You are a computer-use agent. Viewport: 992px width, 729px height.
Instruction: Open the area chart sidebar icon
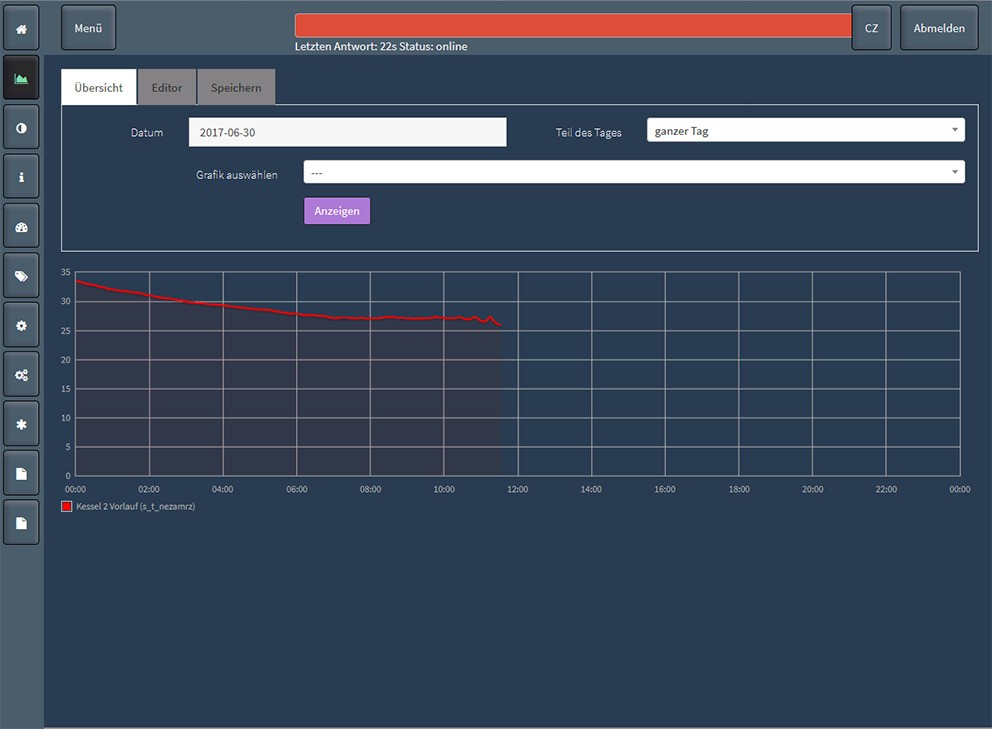(x=21, y=78)
